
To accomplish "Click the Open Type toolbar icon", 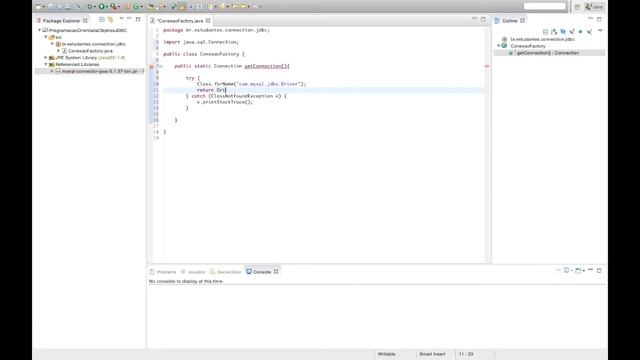I will tap(150, 7).
